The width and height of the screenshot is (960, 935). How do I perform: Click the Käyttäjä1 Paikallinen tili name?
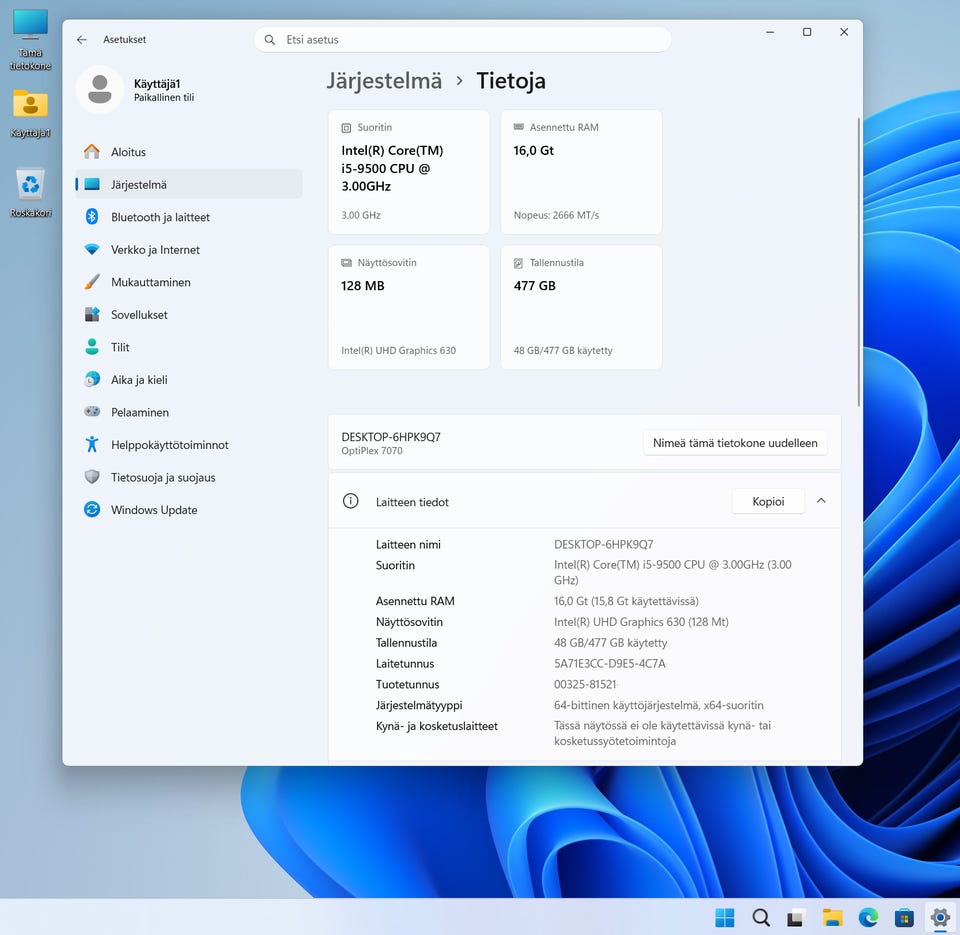coord(163,90)
